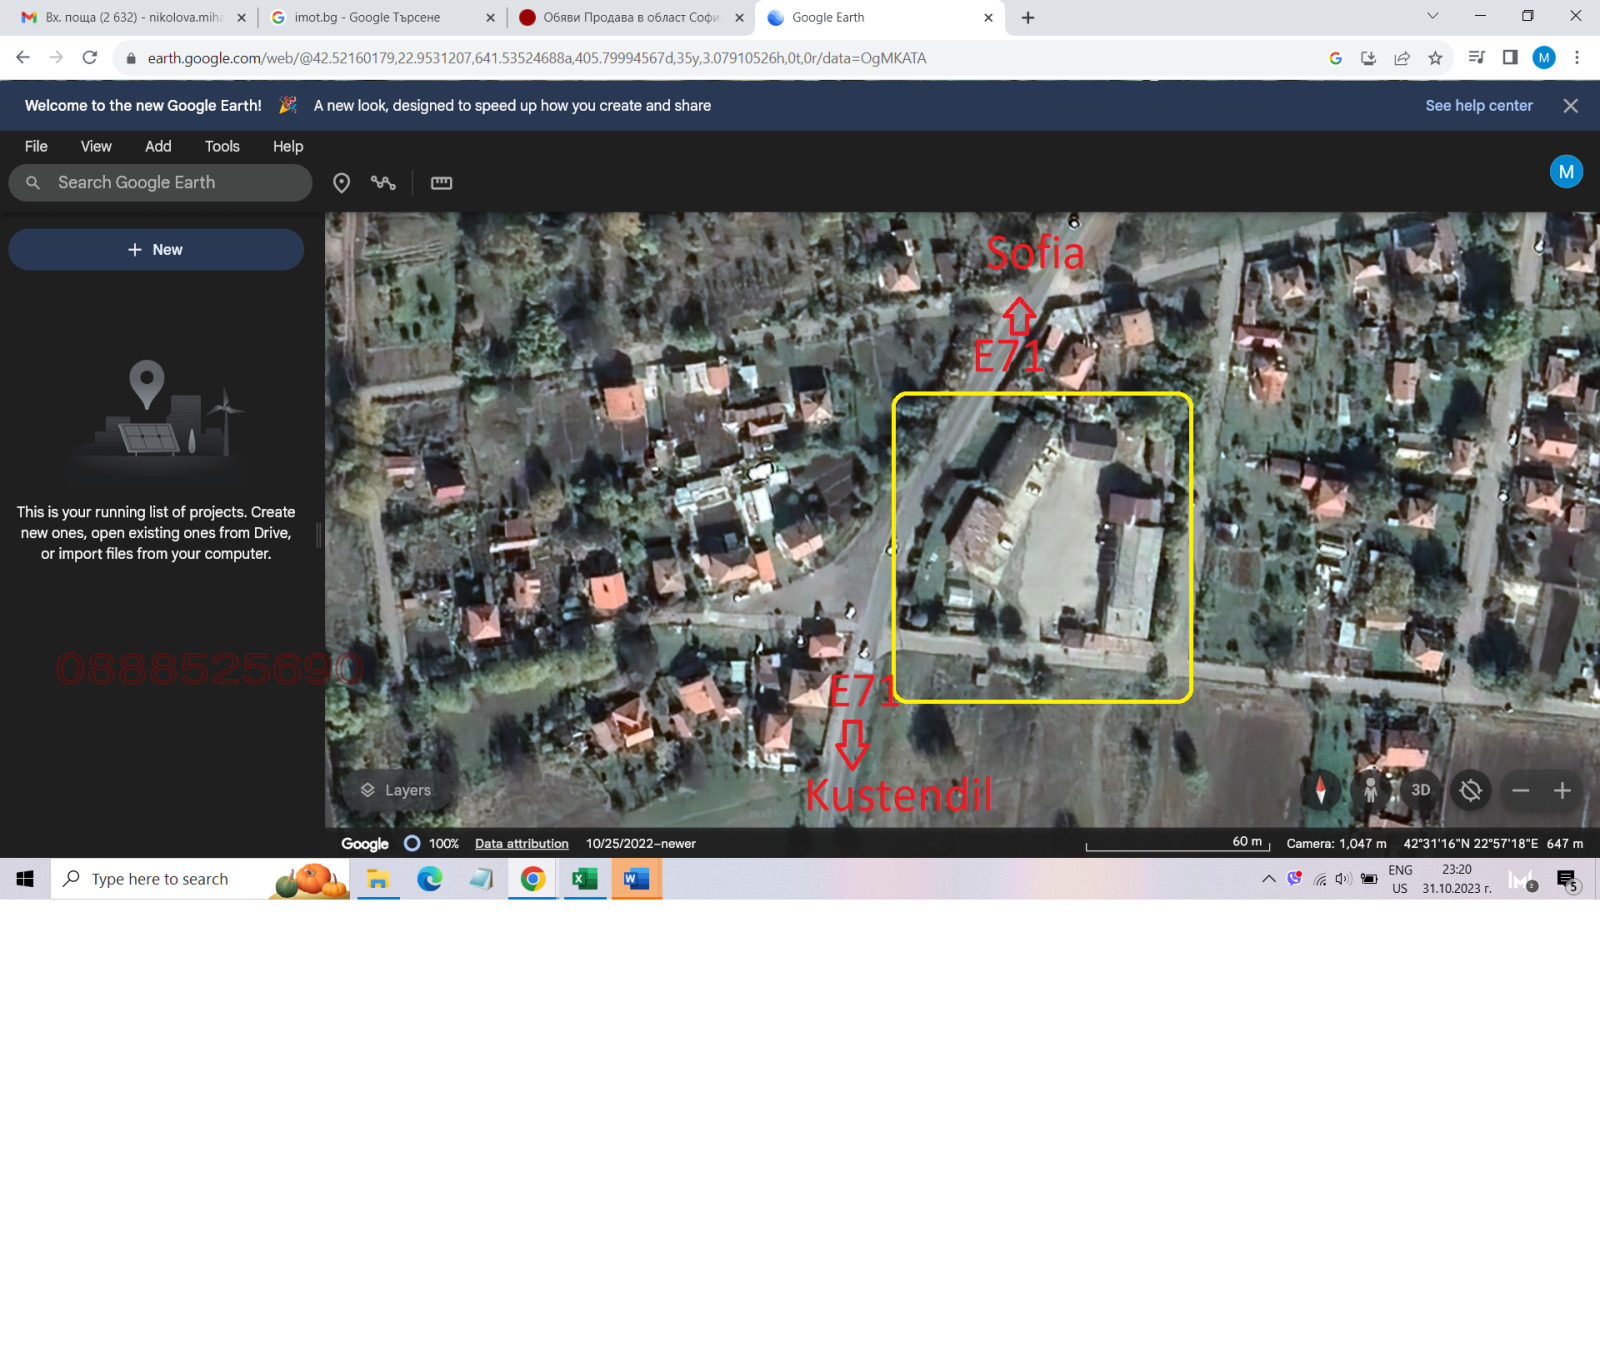The width and height of the screenshot is (1600, 1366).
Task: Zoom in using the plus control
Action: pyautogui.click(x=1561, y=790)
